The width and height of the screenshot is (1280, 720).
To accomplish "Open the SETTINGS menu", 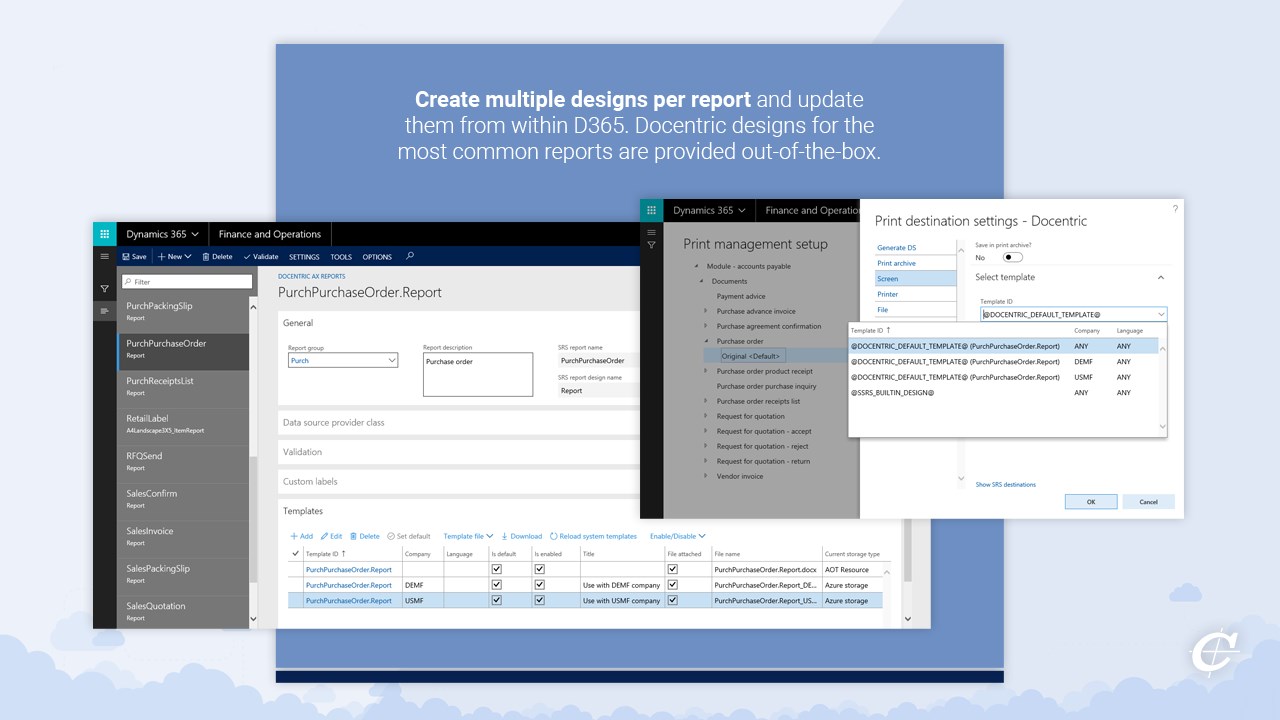I will pyautogui.click(x=305, y=257).
